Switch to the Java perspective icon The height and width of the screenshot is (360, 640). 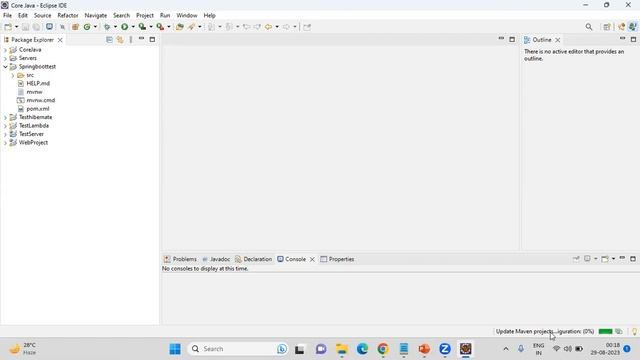pyautogui.click(x=632, y=27)
